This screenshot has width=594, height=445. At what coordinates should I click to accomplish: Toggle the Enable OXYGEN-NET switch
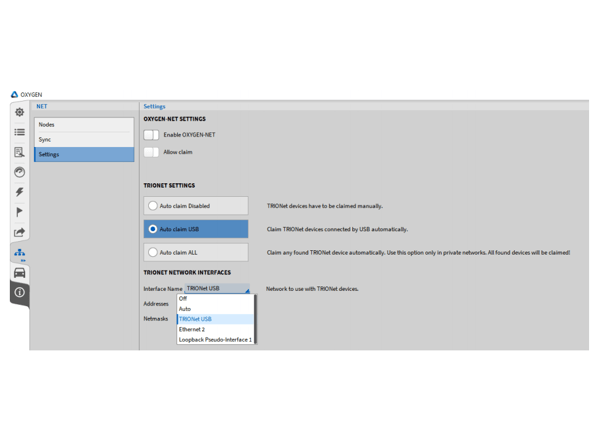click(151, 135)
